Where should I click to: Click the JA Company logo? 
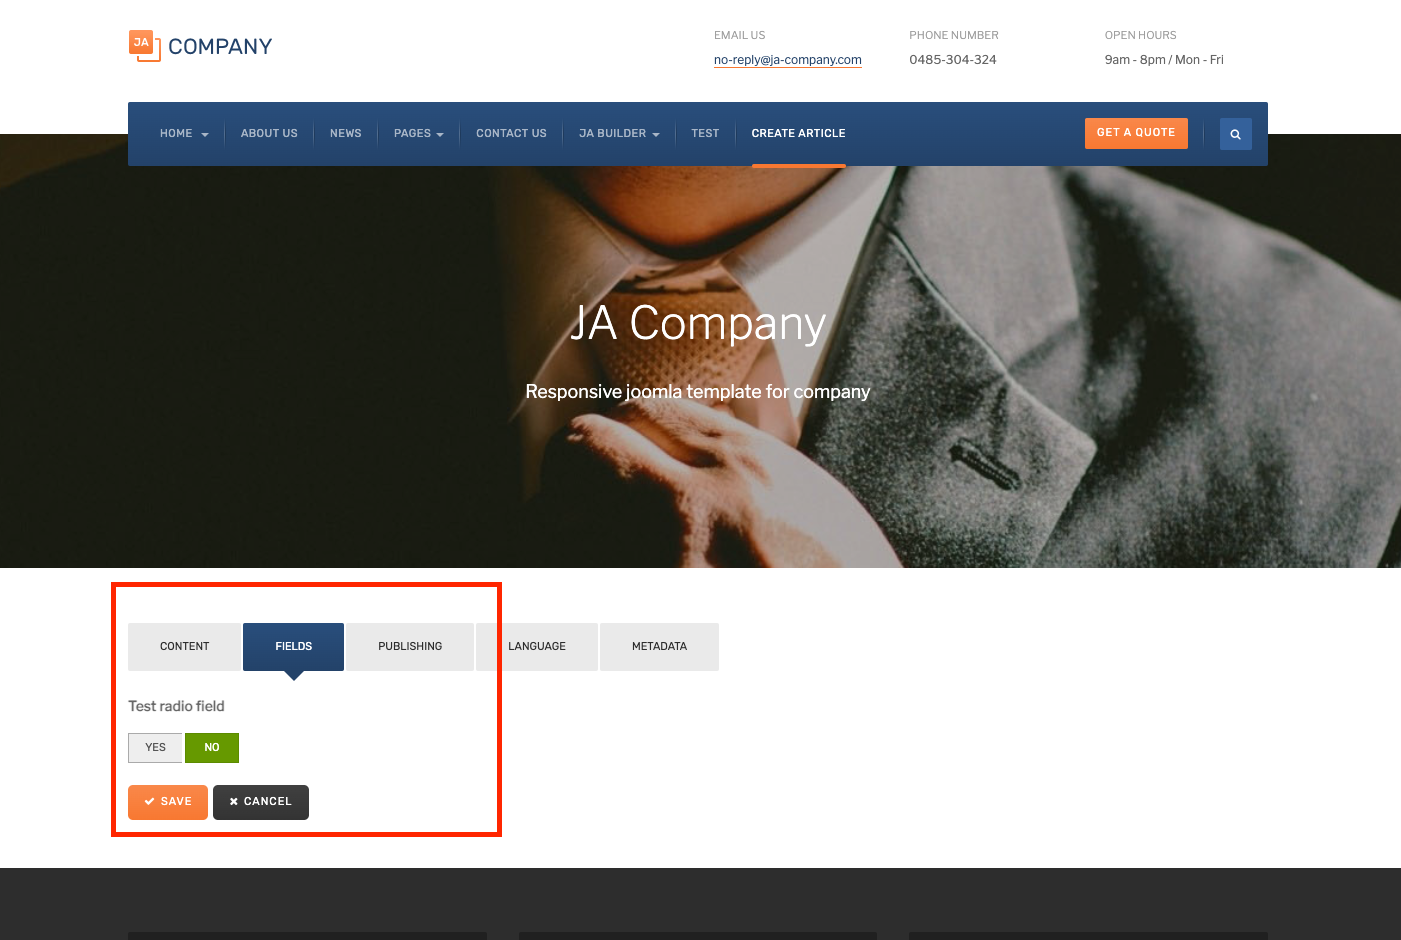pyautogui.click(x=200, y=46)
